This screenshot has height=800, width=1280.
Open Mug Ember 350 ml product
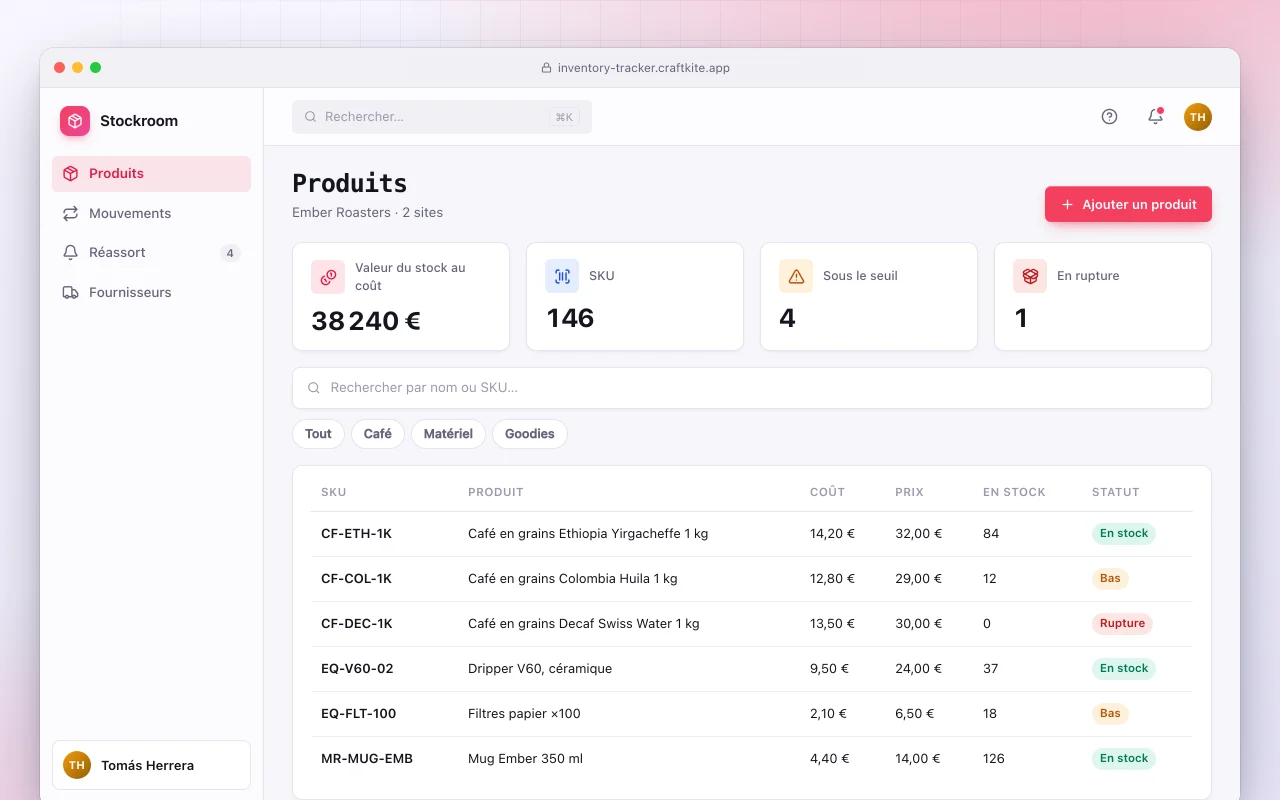525,759
